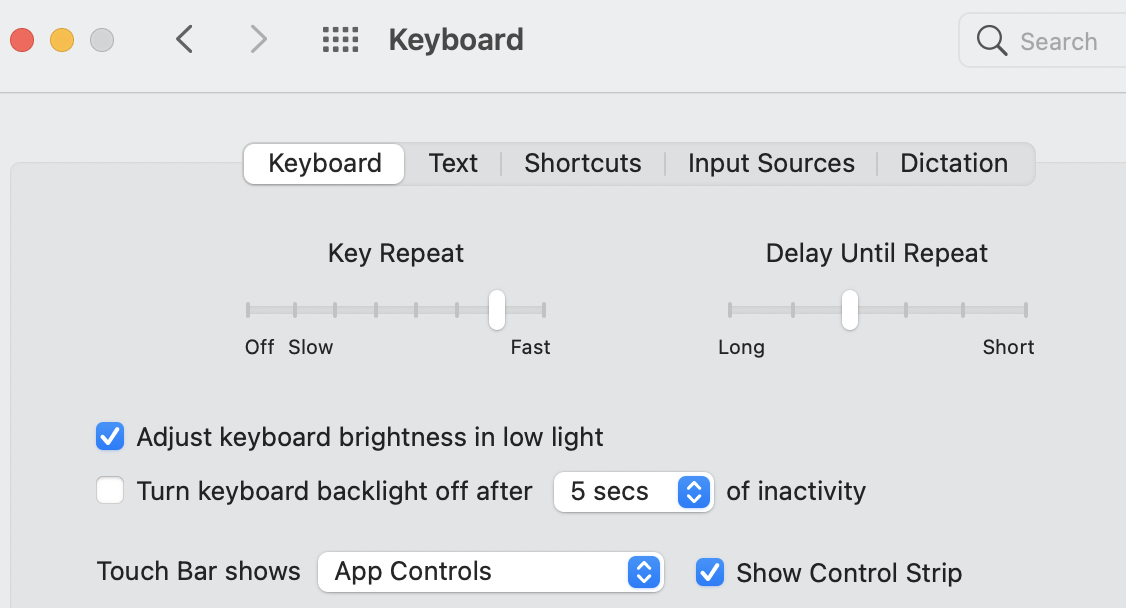
Task: Set Key Repeat slider to Off tick
Action: [x=248, y=310]
